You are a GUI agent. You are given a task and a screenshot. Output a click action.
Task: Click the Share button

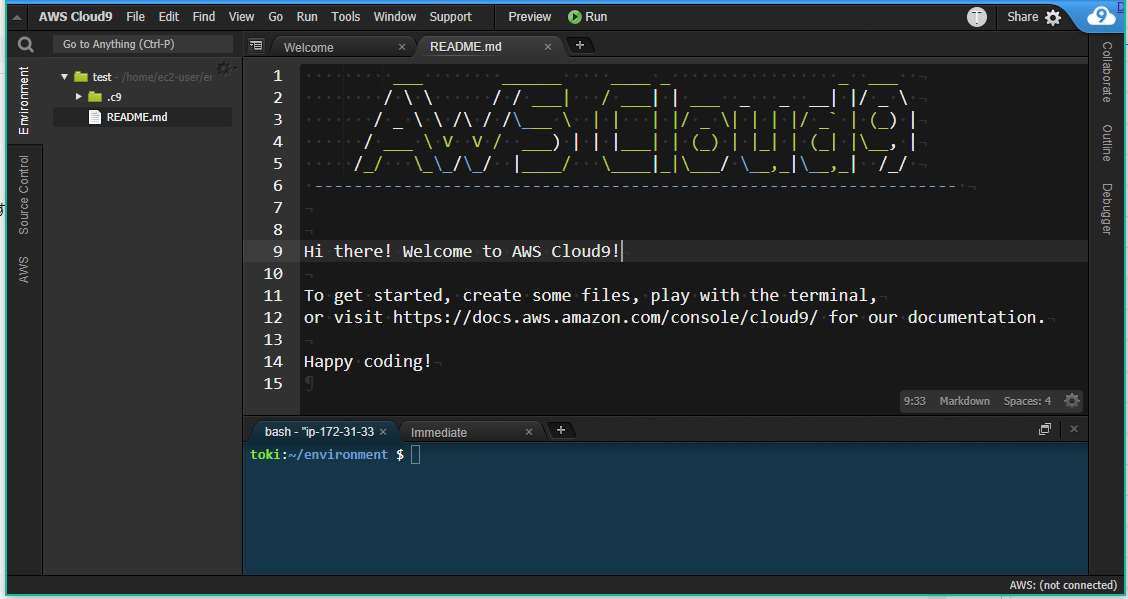[x=1022, y=17]
